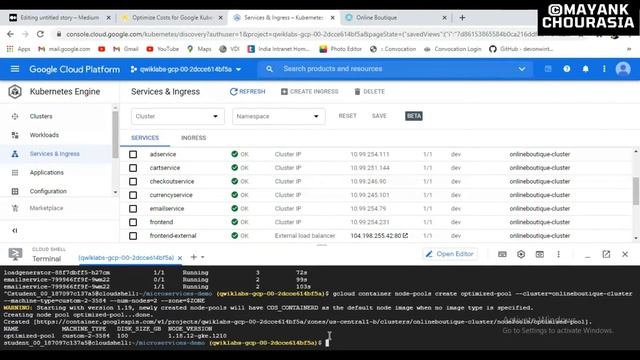Add a new Cloud Shell terminal tab
This screenshot has height=360, width=640.
(193, 257)
